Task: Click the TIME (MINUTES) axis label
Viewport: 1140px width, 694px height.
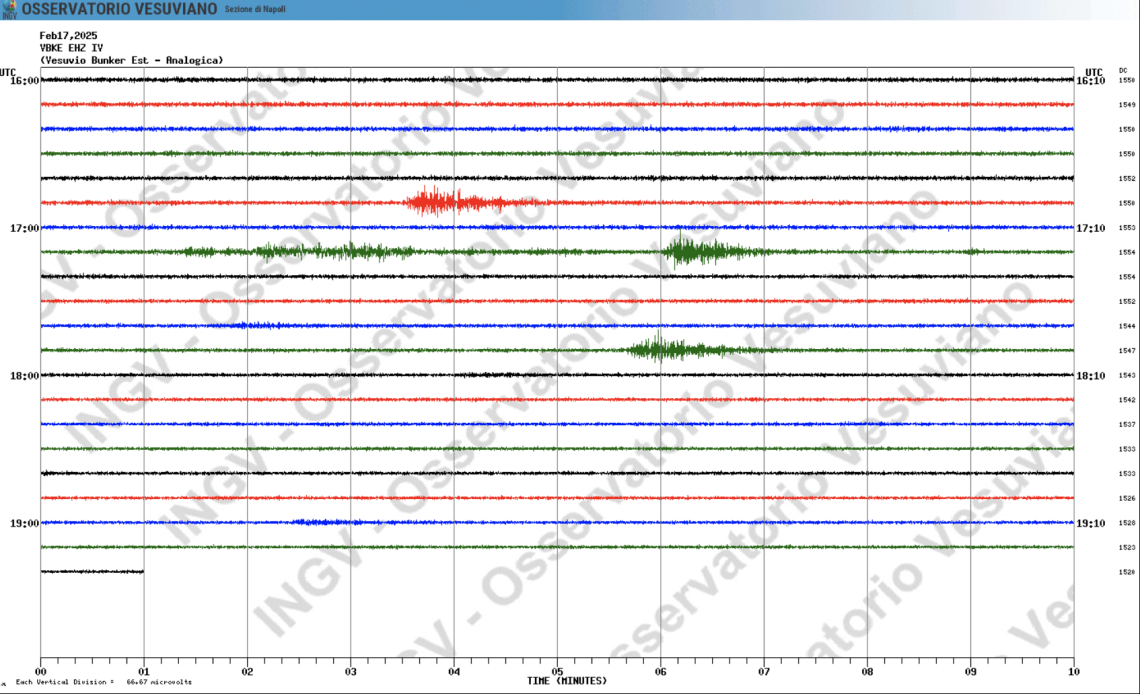Action: click(x=566, y=681)
